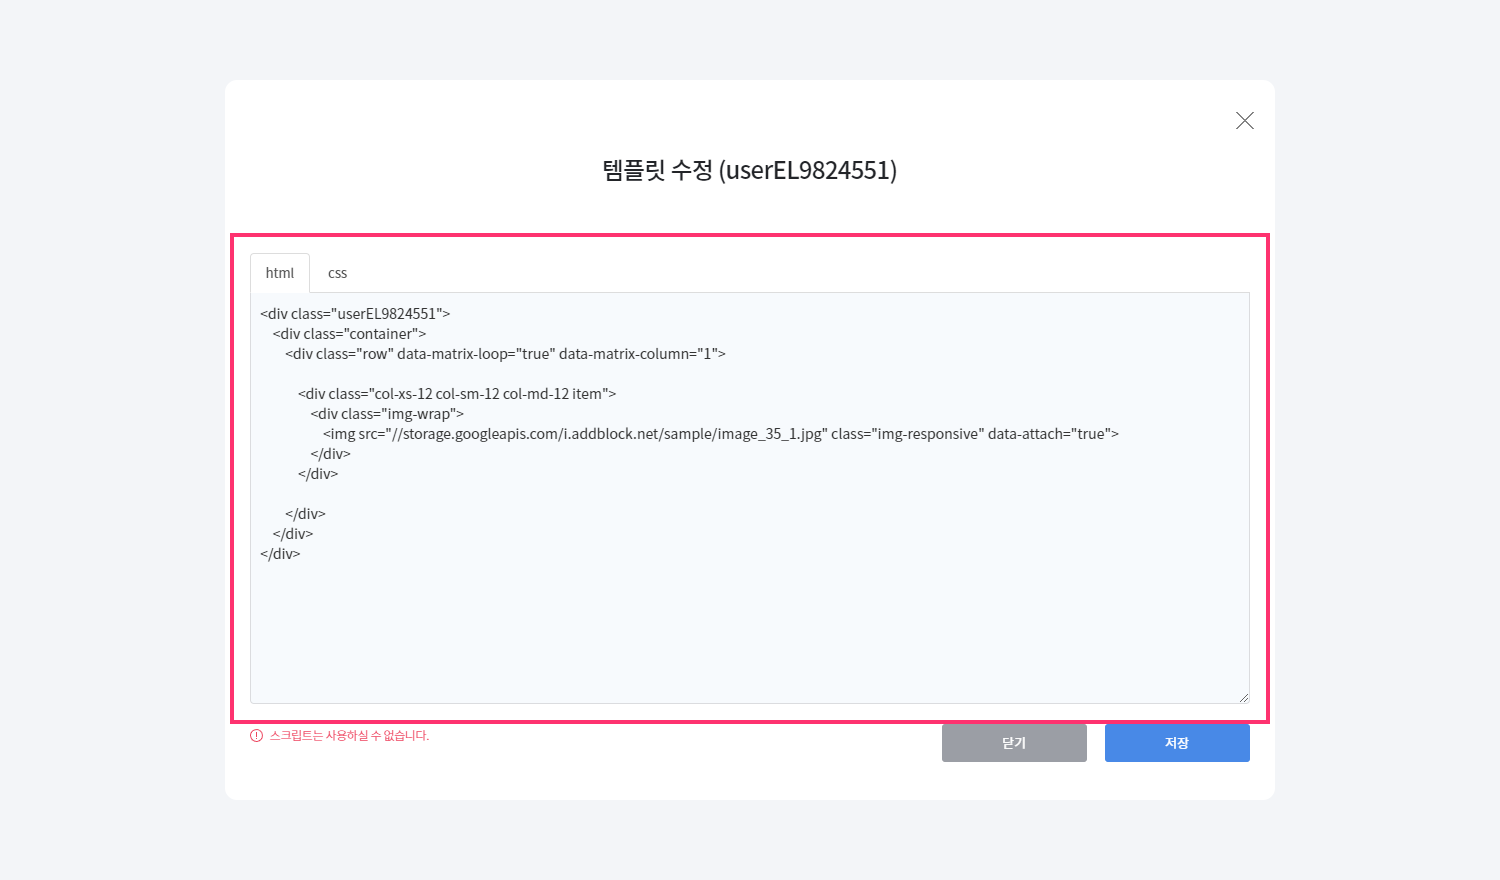Image resolution: width=1500 pixels, height=880 pixels.
Task: Click the empty area at the bottom of the code editor
Action: [748, 640]
